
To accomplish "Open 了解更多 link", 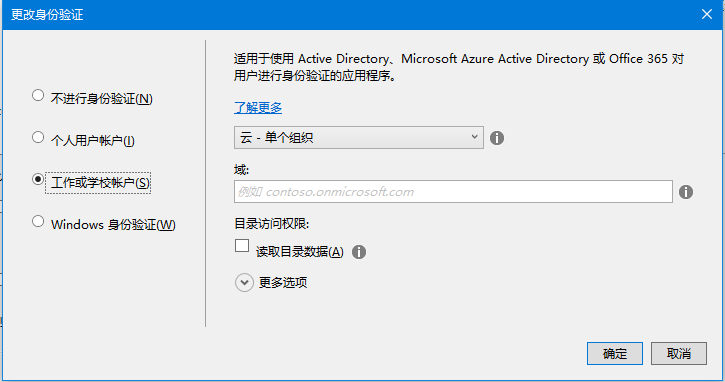I will (x=258, y=108).
